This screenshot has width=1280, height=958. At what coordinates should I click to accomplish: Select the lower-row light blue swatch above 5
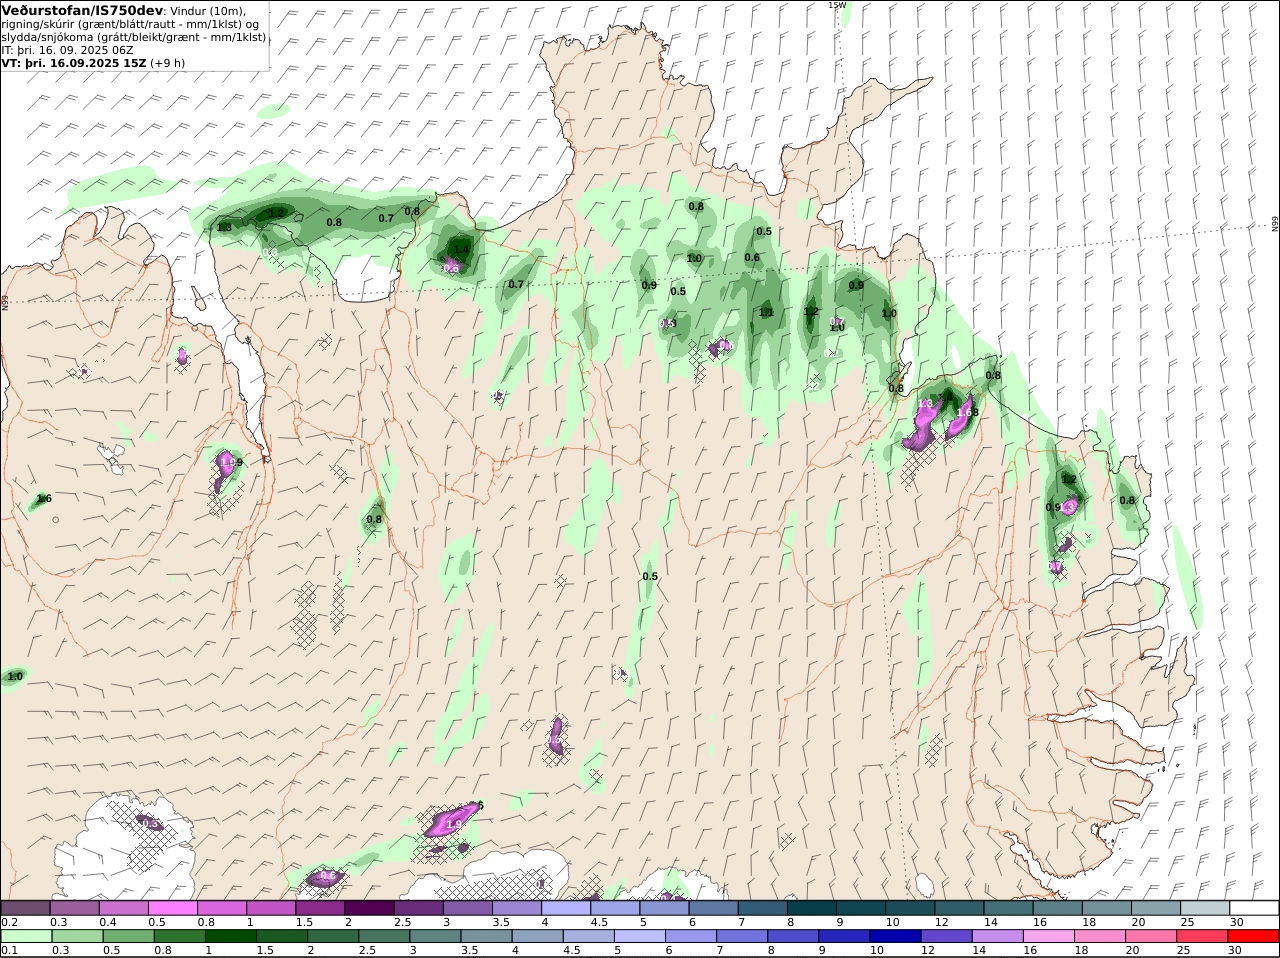click(x=640, y=937)
